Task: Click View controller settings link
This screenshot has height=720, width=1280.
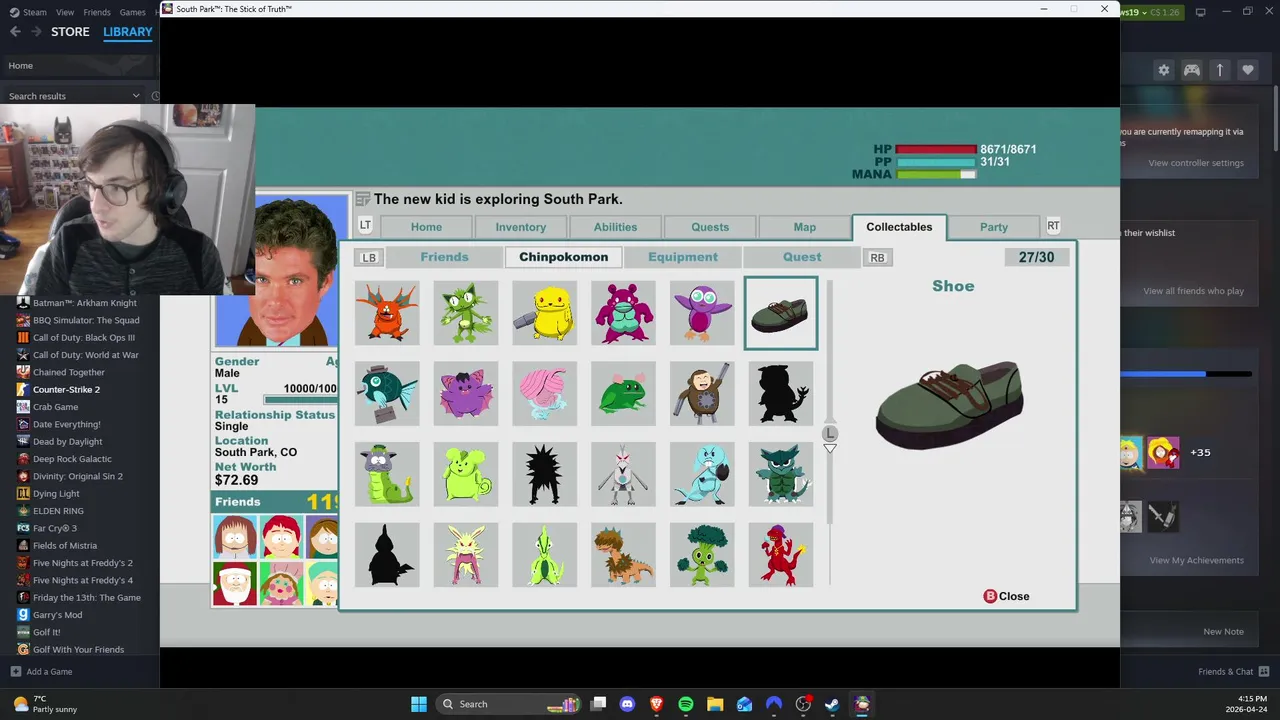Action: [1196, 163]
